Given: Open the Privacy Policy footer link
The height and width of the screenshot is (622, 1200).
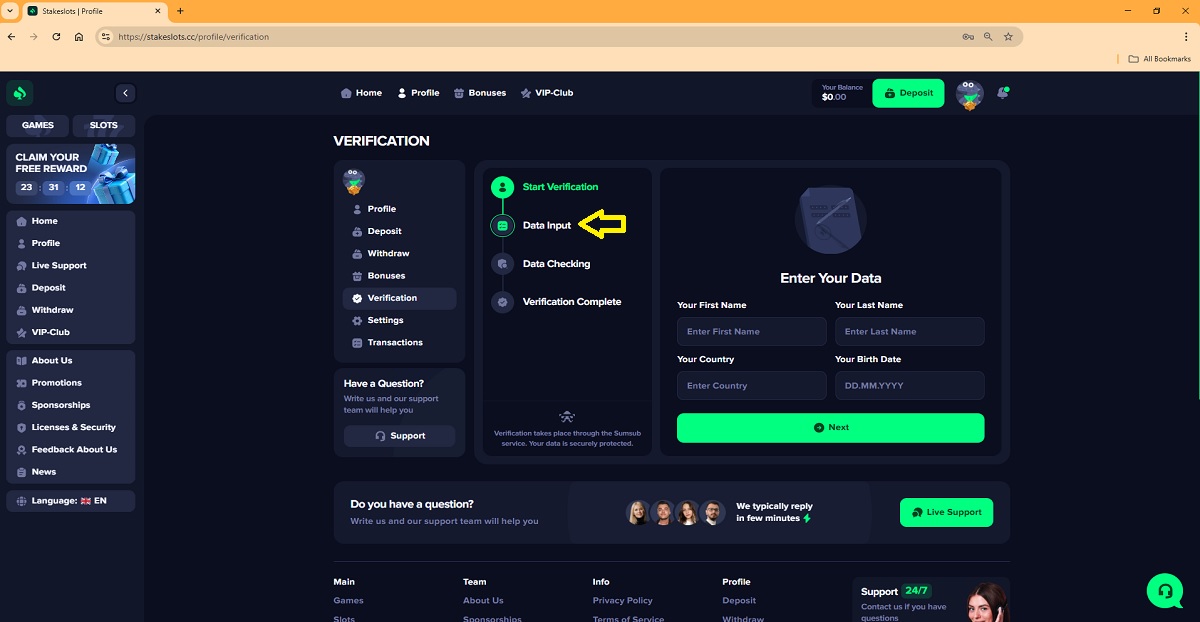Looking at the screenshot, I should [x=622, y=600].
